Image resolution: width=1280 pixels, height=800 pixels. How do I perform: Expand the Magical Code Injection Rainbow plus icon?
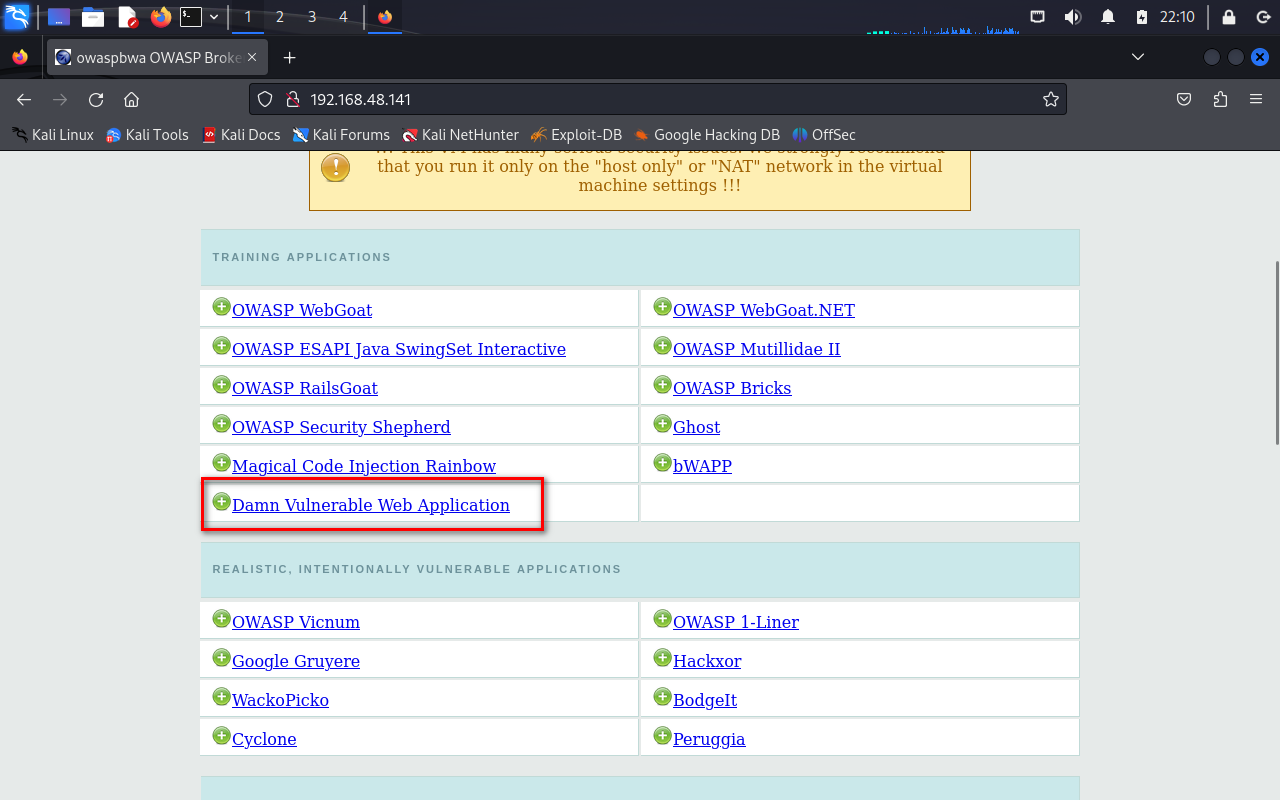tap(222, 463)
